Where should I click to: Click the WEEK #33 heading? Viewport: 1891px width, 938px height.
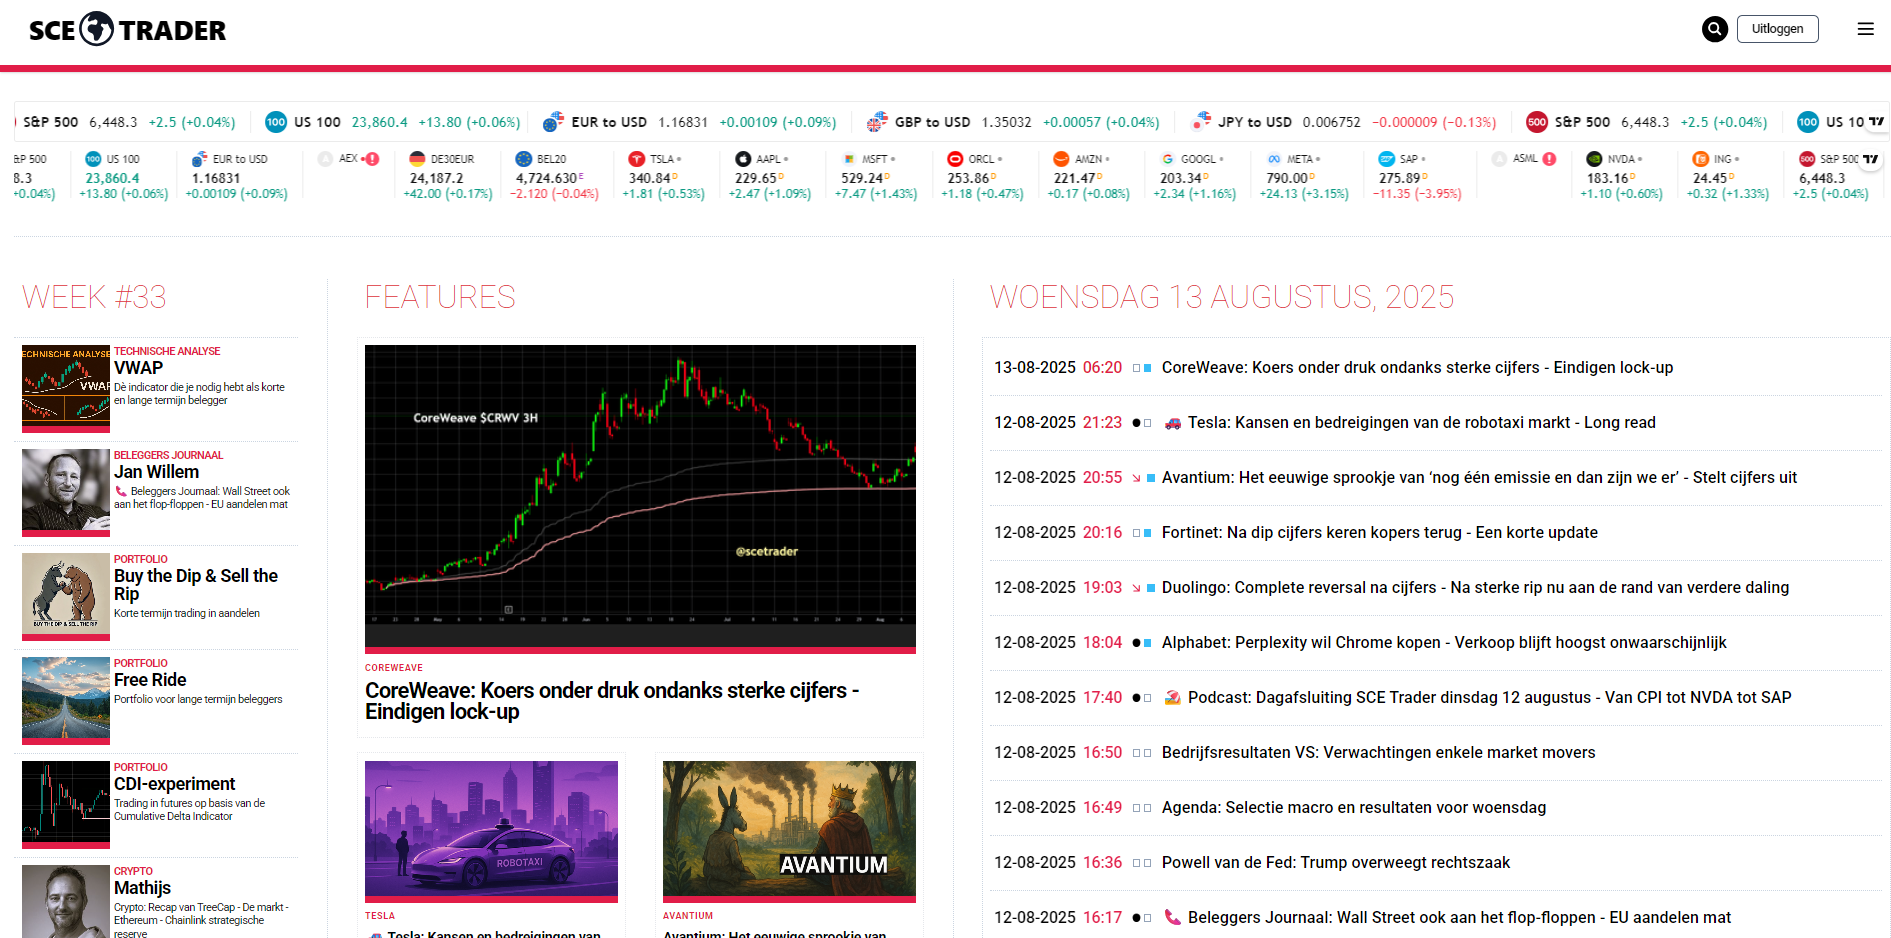pos(94,297)
